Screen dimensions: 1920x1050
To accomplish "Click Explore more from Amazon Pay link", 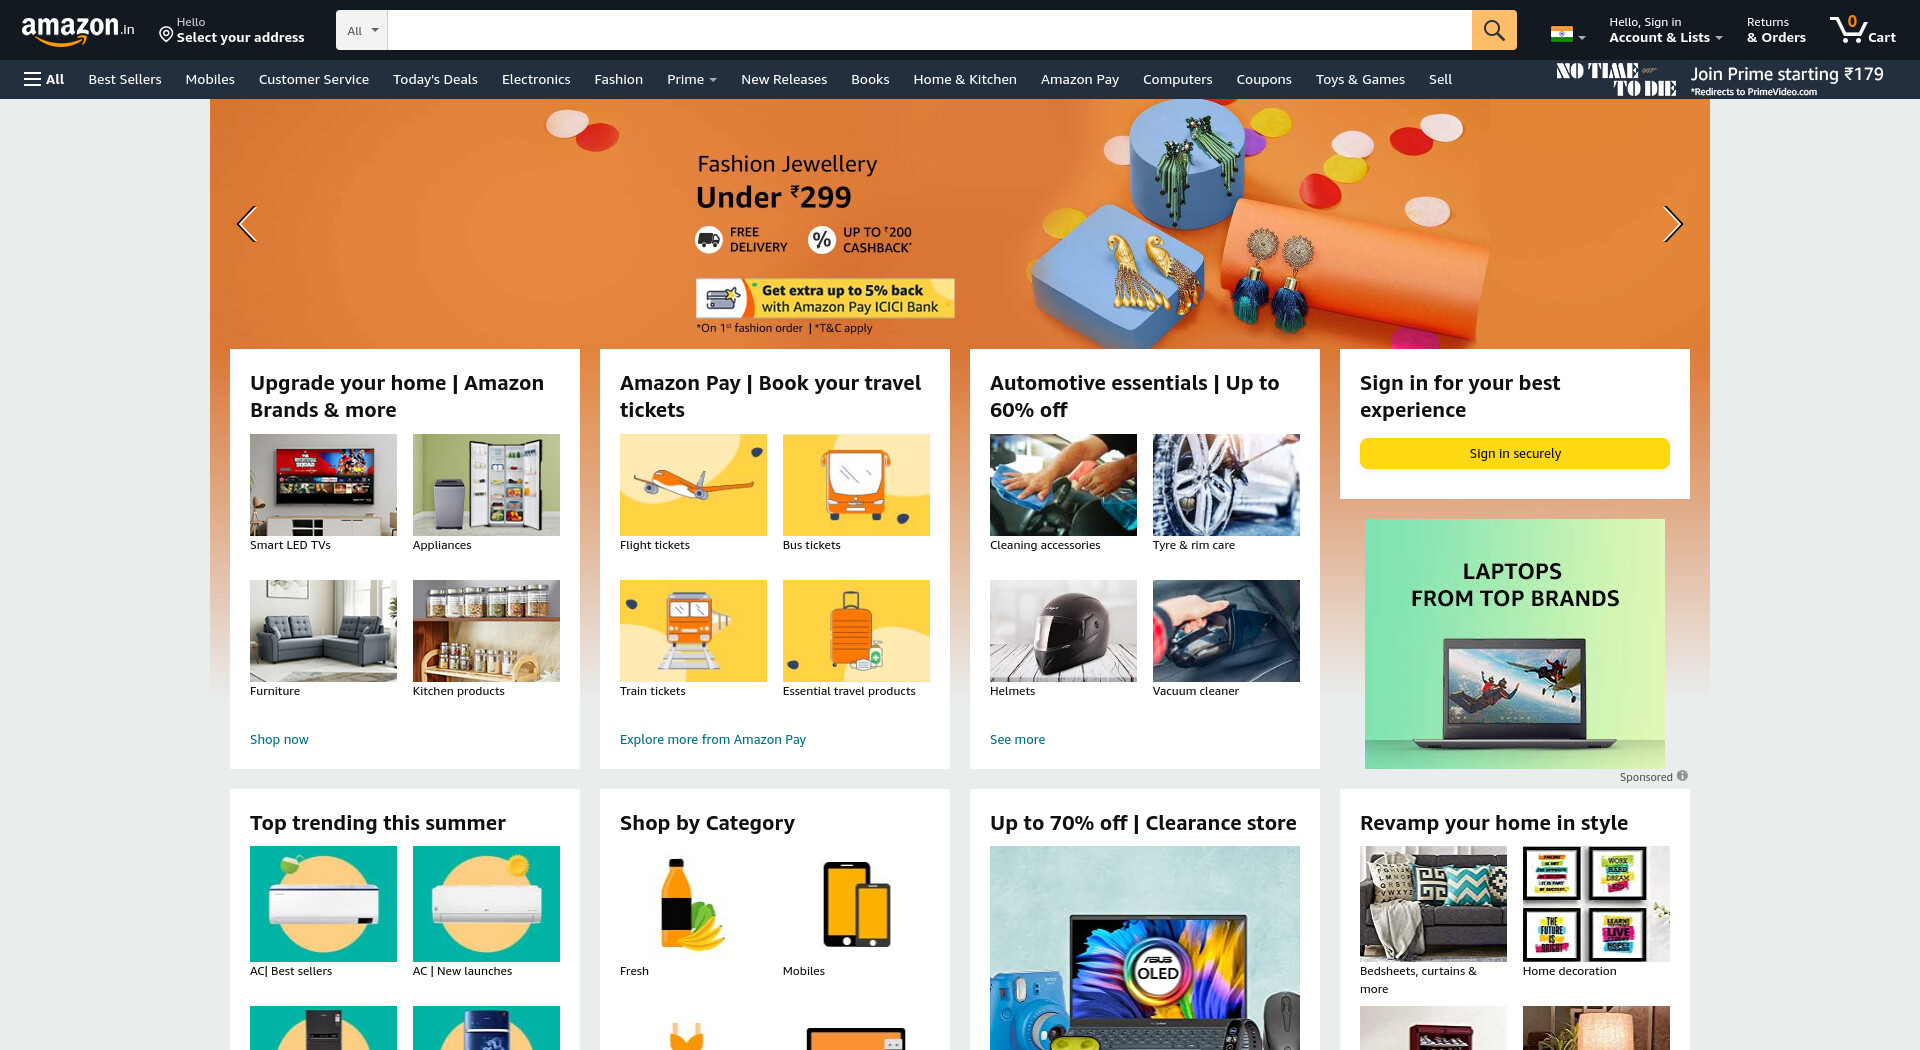I will pyautogui.click(x=713, y=739).
